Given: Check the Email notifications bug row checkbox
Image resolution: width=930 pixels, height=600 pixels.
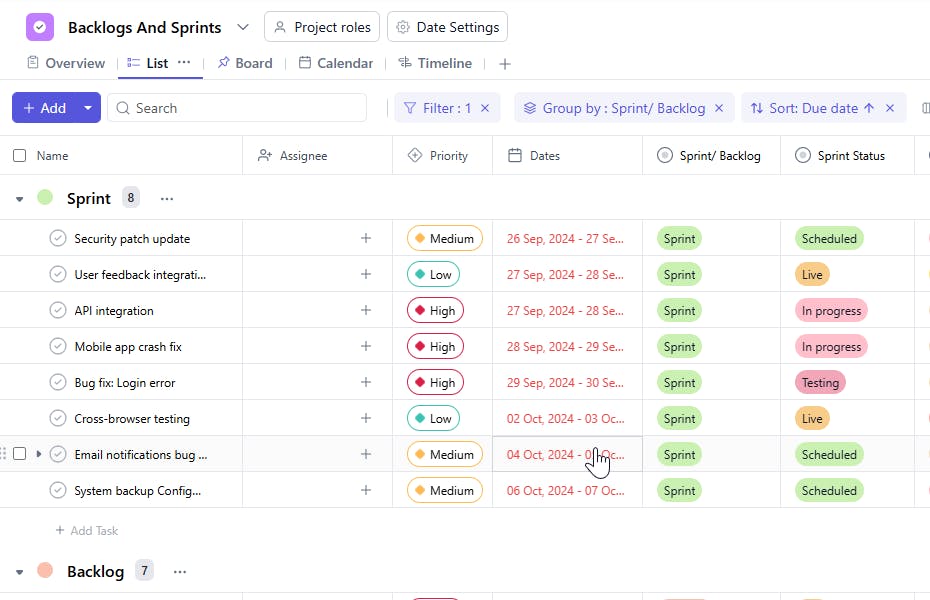Looking at the screenshot, I should (20, 454).
